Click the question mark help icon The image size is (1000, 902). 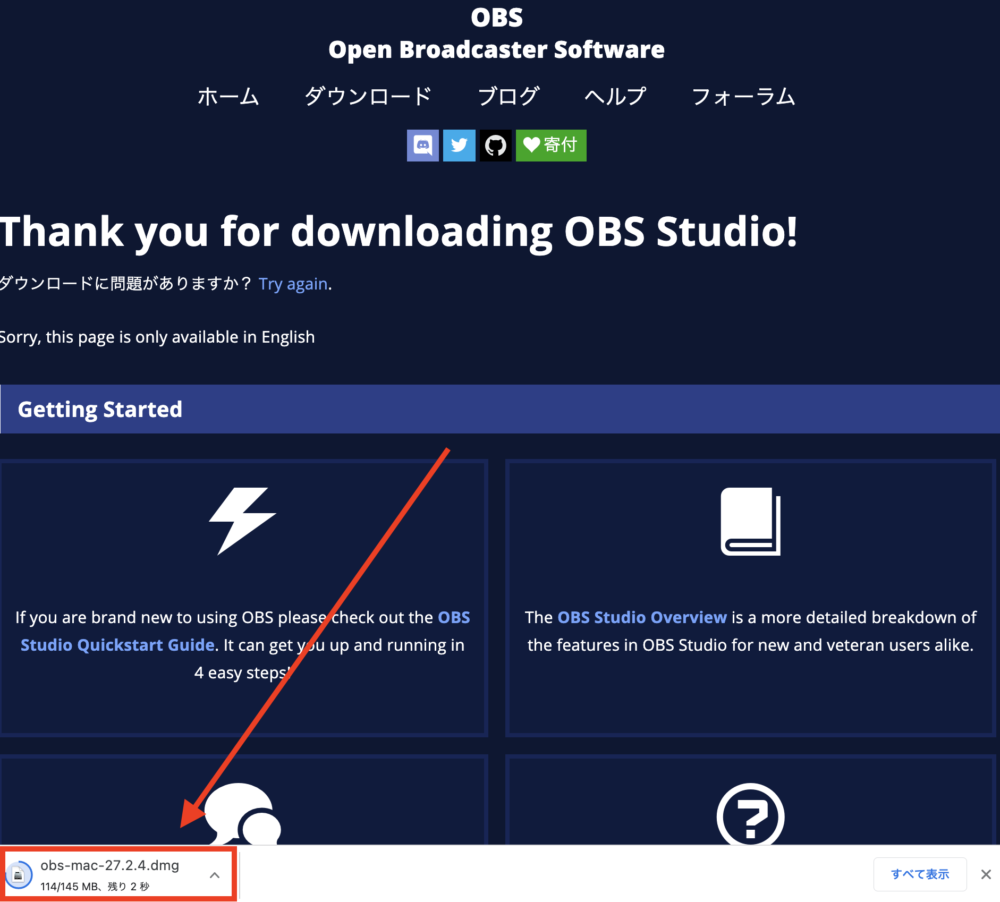(x=751, y=815)
